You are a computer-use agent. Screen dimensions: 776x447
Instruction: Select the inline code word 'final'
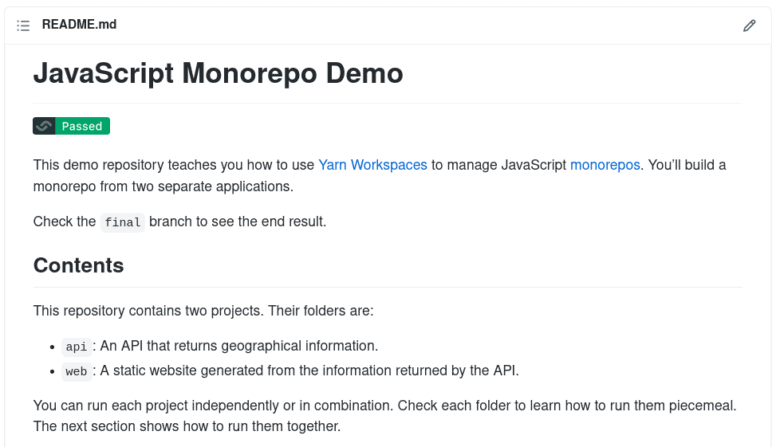click(x=122, y=222)
